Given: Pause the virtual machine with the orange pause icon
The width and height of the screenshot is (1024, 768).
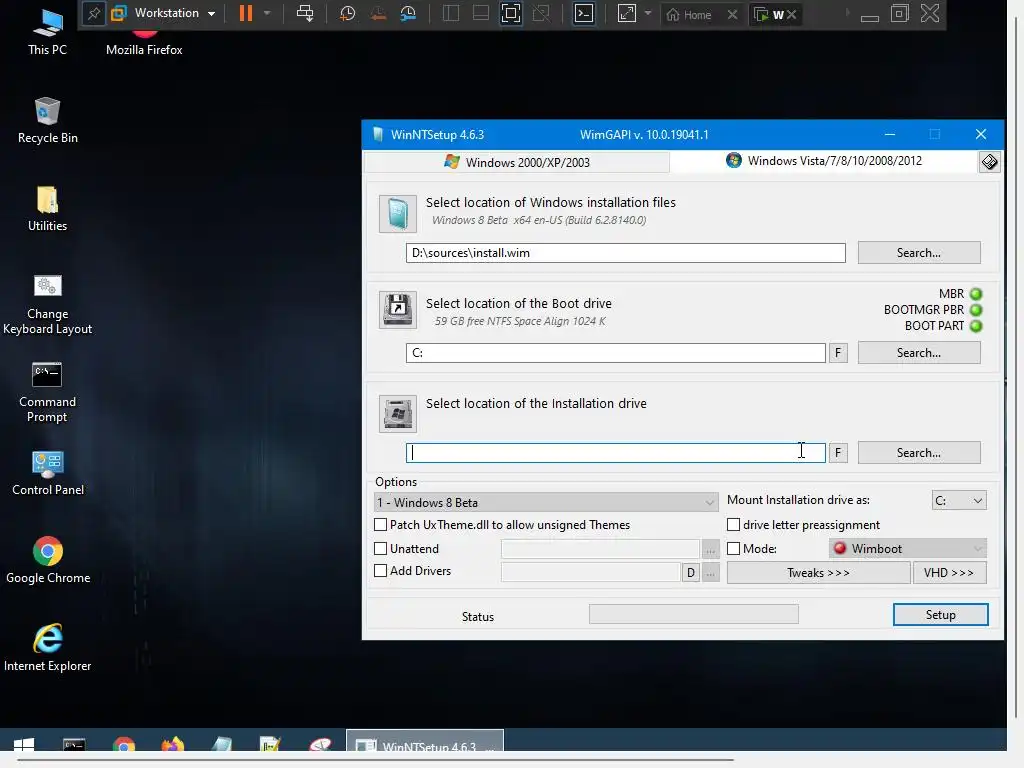Looking at the screenshot, I should [246, 14].
